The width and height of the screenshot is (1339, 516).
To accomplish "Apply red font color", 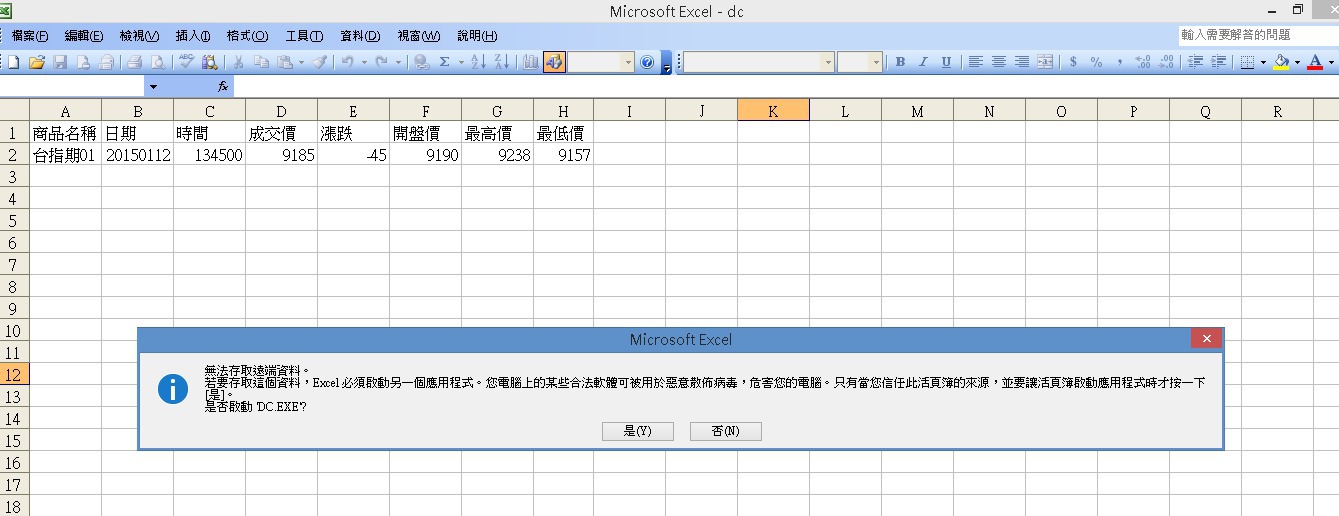I will point(1315,62).
